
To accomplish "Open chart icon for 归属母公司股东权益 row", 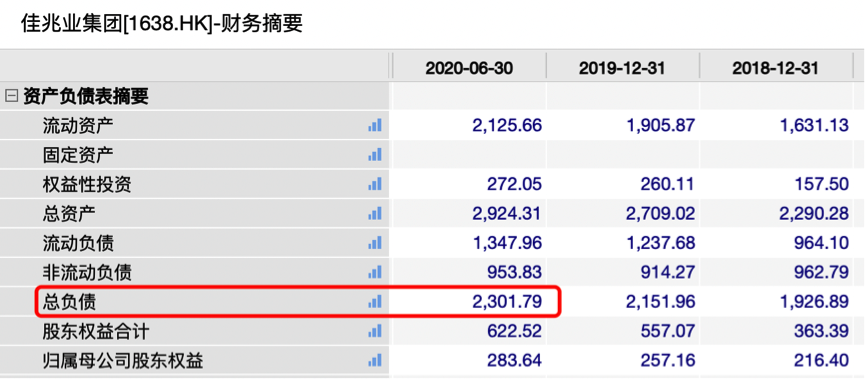I will tap(375, 361).
